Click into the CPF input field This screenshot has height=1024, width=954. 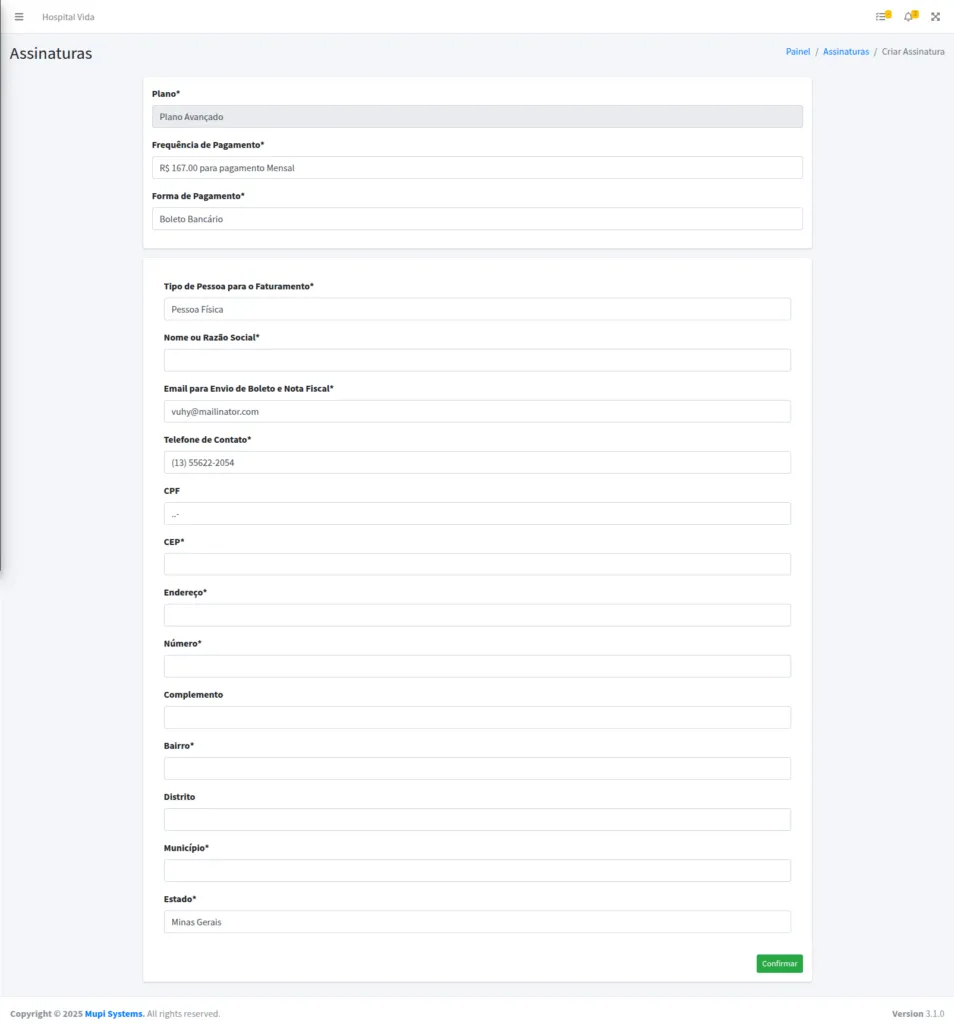click(x=477, y=514)
